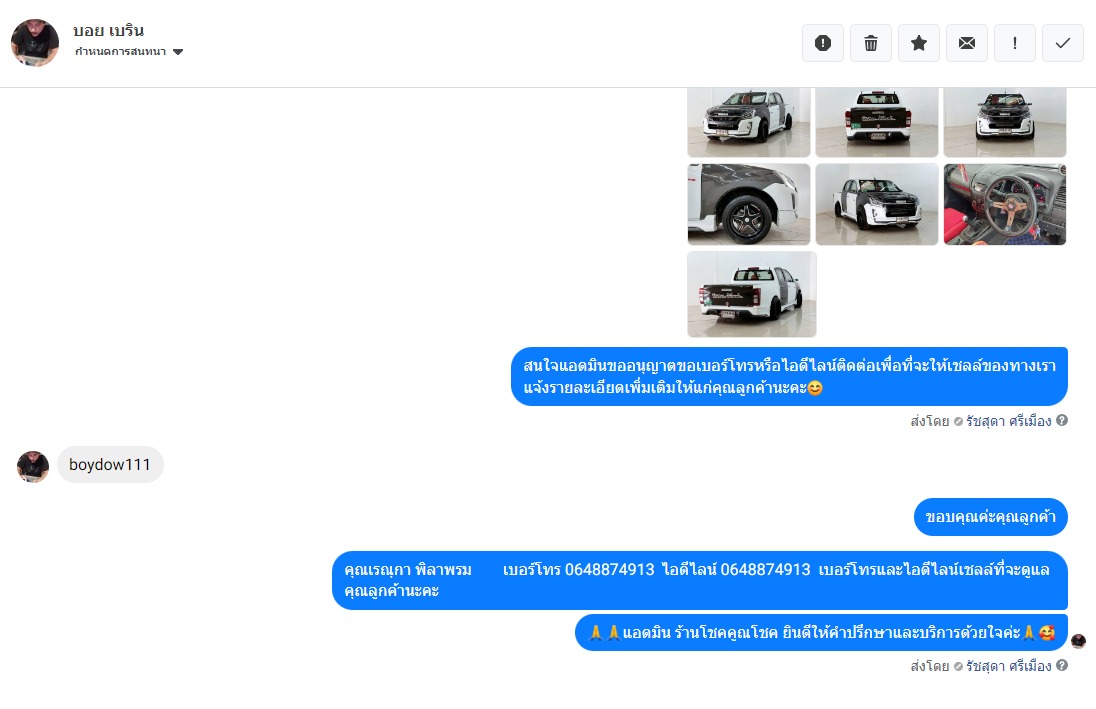Select the boydow111 message bubble
Image resolution: width=1096 pixels, height=709 pixels.
point(110,464)
